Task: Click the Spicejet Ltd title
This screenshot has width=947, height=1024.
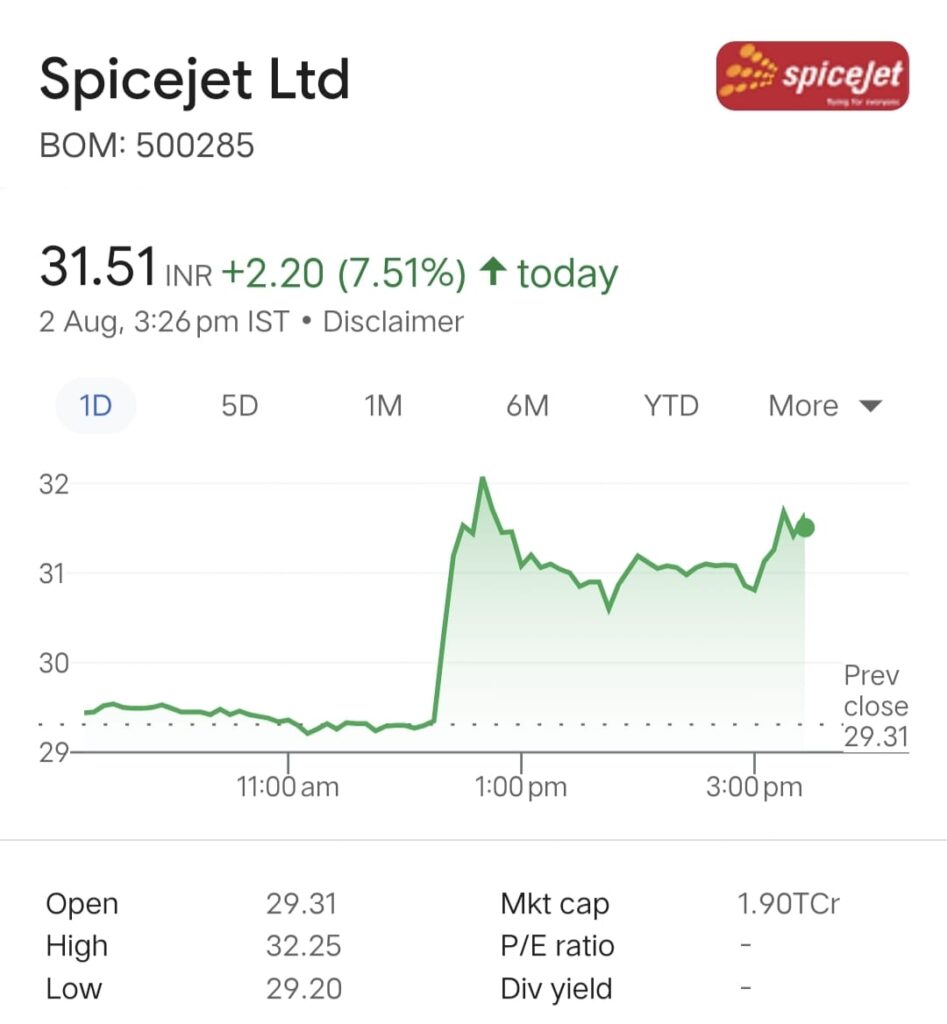Action: tap(195, 79)
